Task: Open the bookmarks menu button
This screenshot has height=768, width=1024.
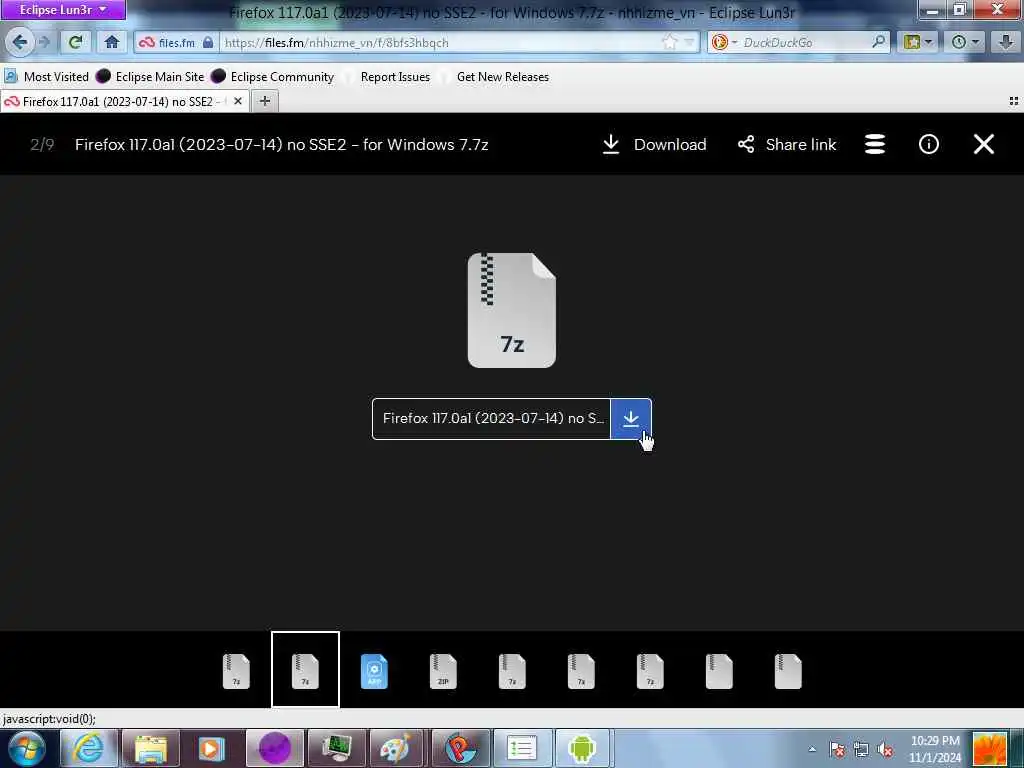Action: pos(917,42)
